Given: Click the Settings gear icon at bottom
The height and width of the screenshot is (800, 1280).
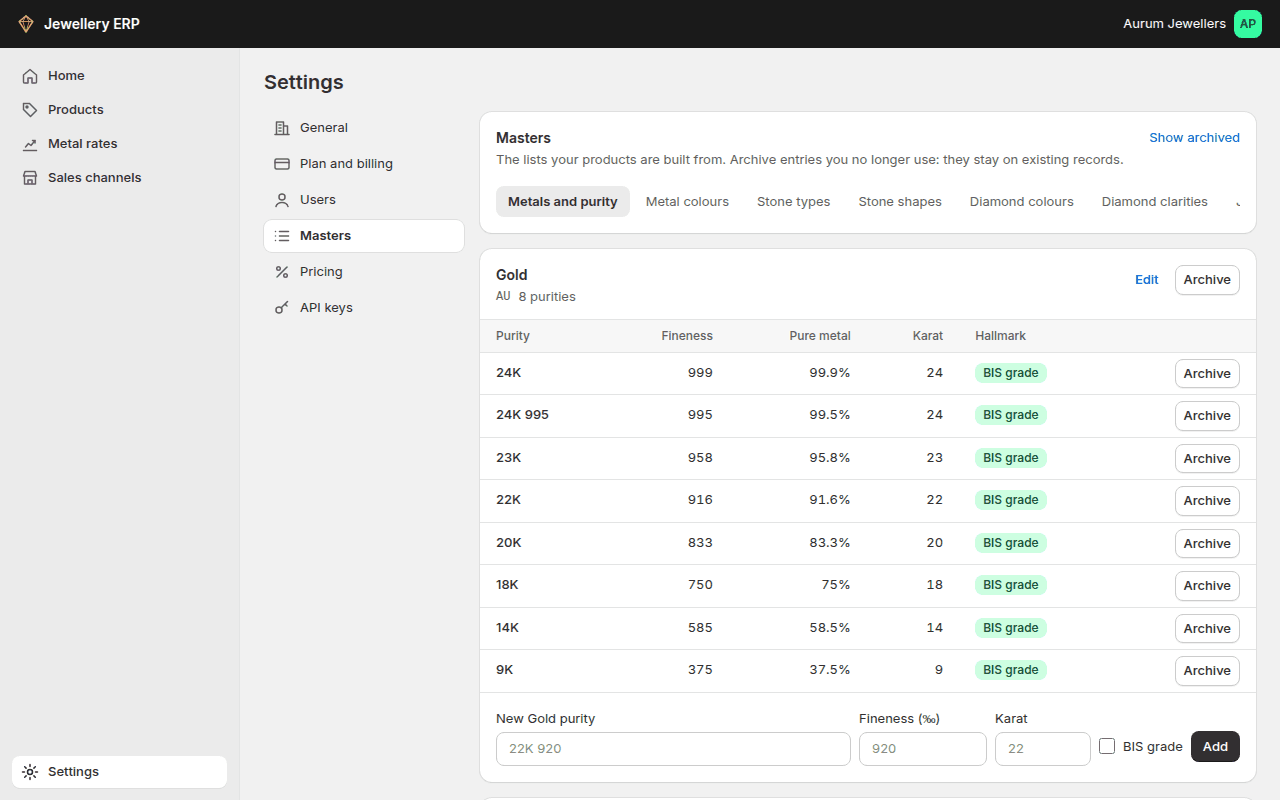Looking at the screenshot, I should coord(30,772).
